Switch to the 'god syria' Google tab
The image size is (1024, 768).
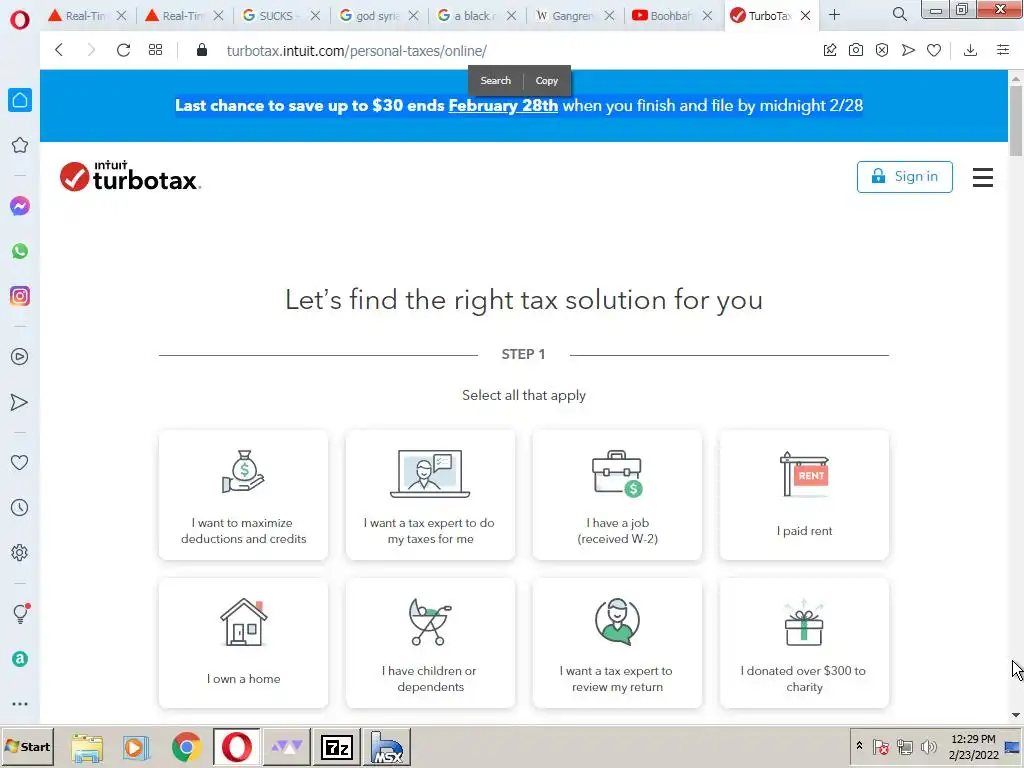click(x=379, y=16)
